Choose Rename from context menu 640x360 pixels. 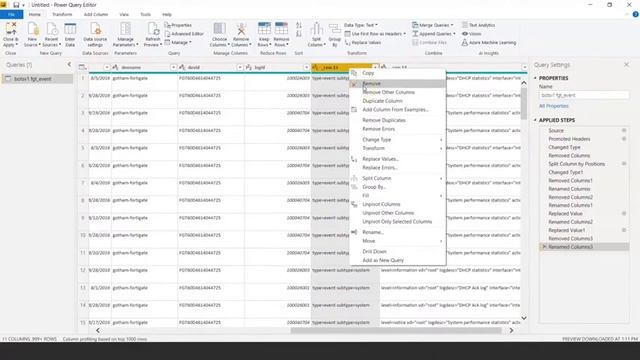[x=398, y=232]
